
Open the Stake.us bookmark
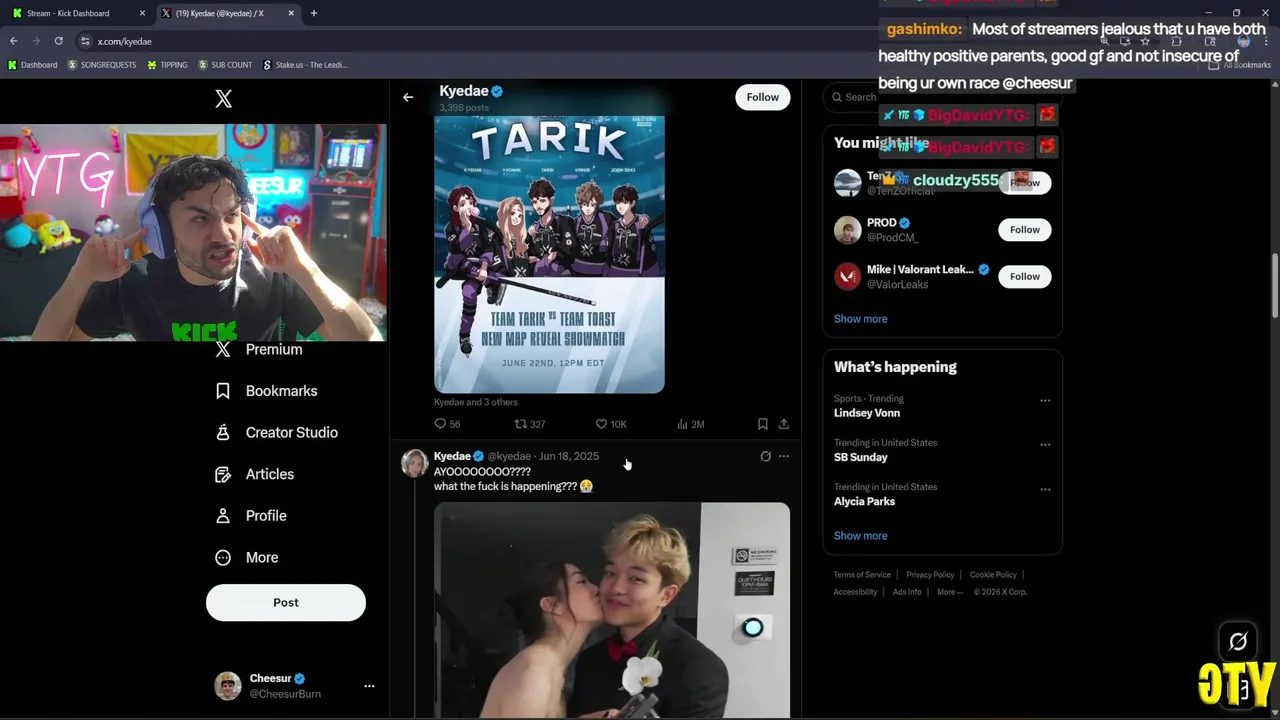pos(305,65)
